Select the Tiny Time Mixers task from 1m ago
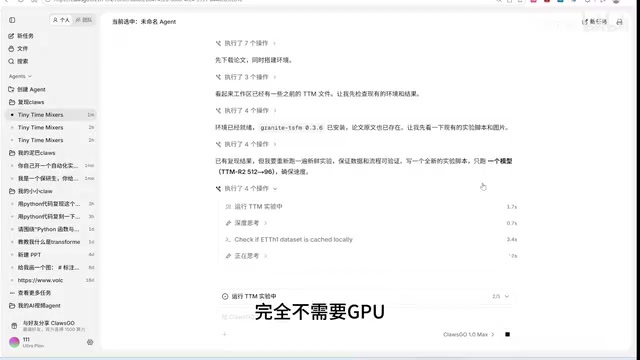 pyautogui.click(x=51, y=115)
